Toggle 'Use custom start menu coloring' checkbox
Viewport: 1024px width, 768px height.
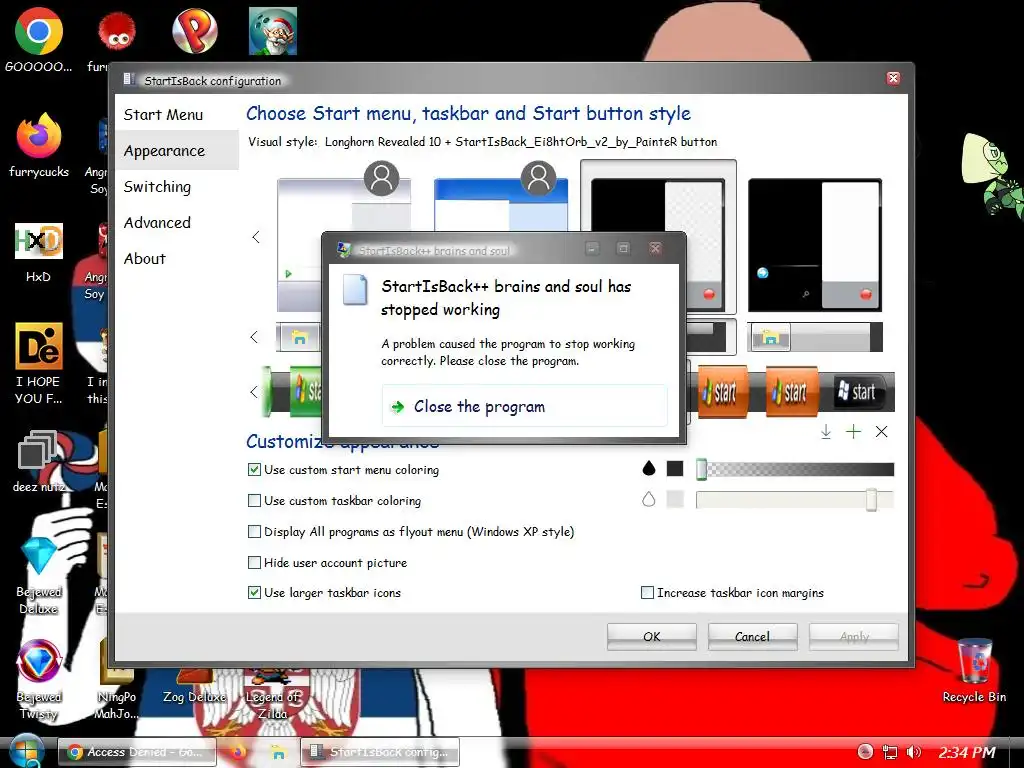[254, 470]
